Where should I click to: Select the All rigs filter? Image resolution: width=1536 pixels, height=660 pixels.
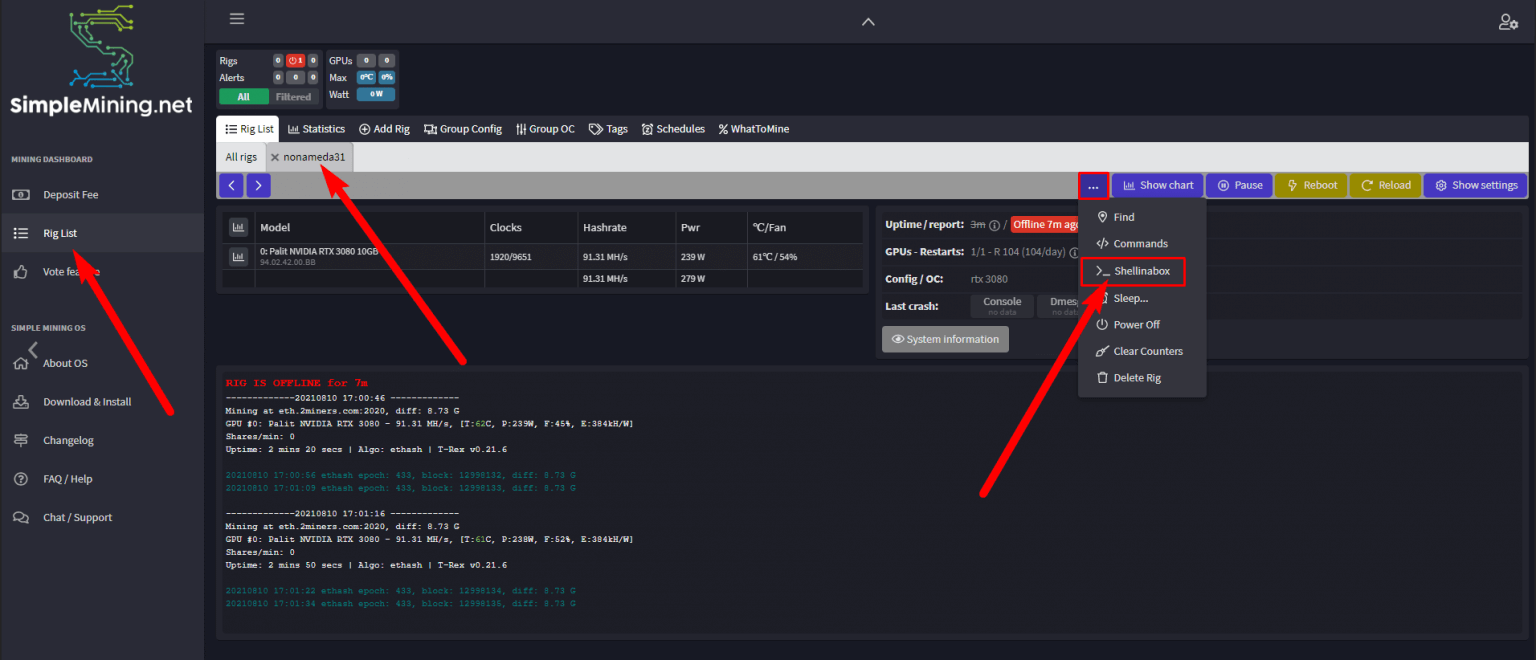[x=240, y=157]
